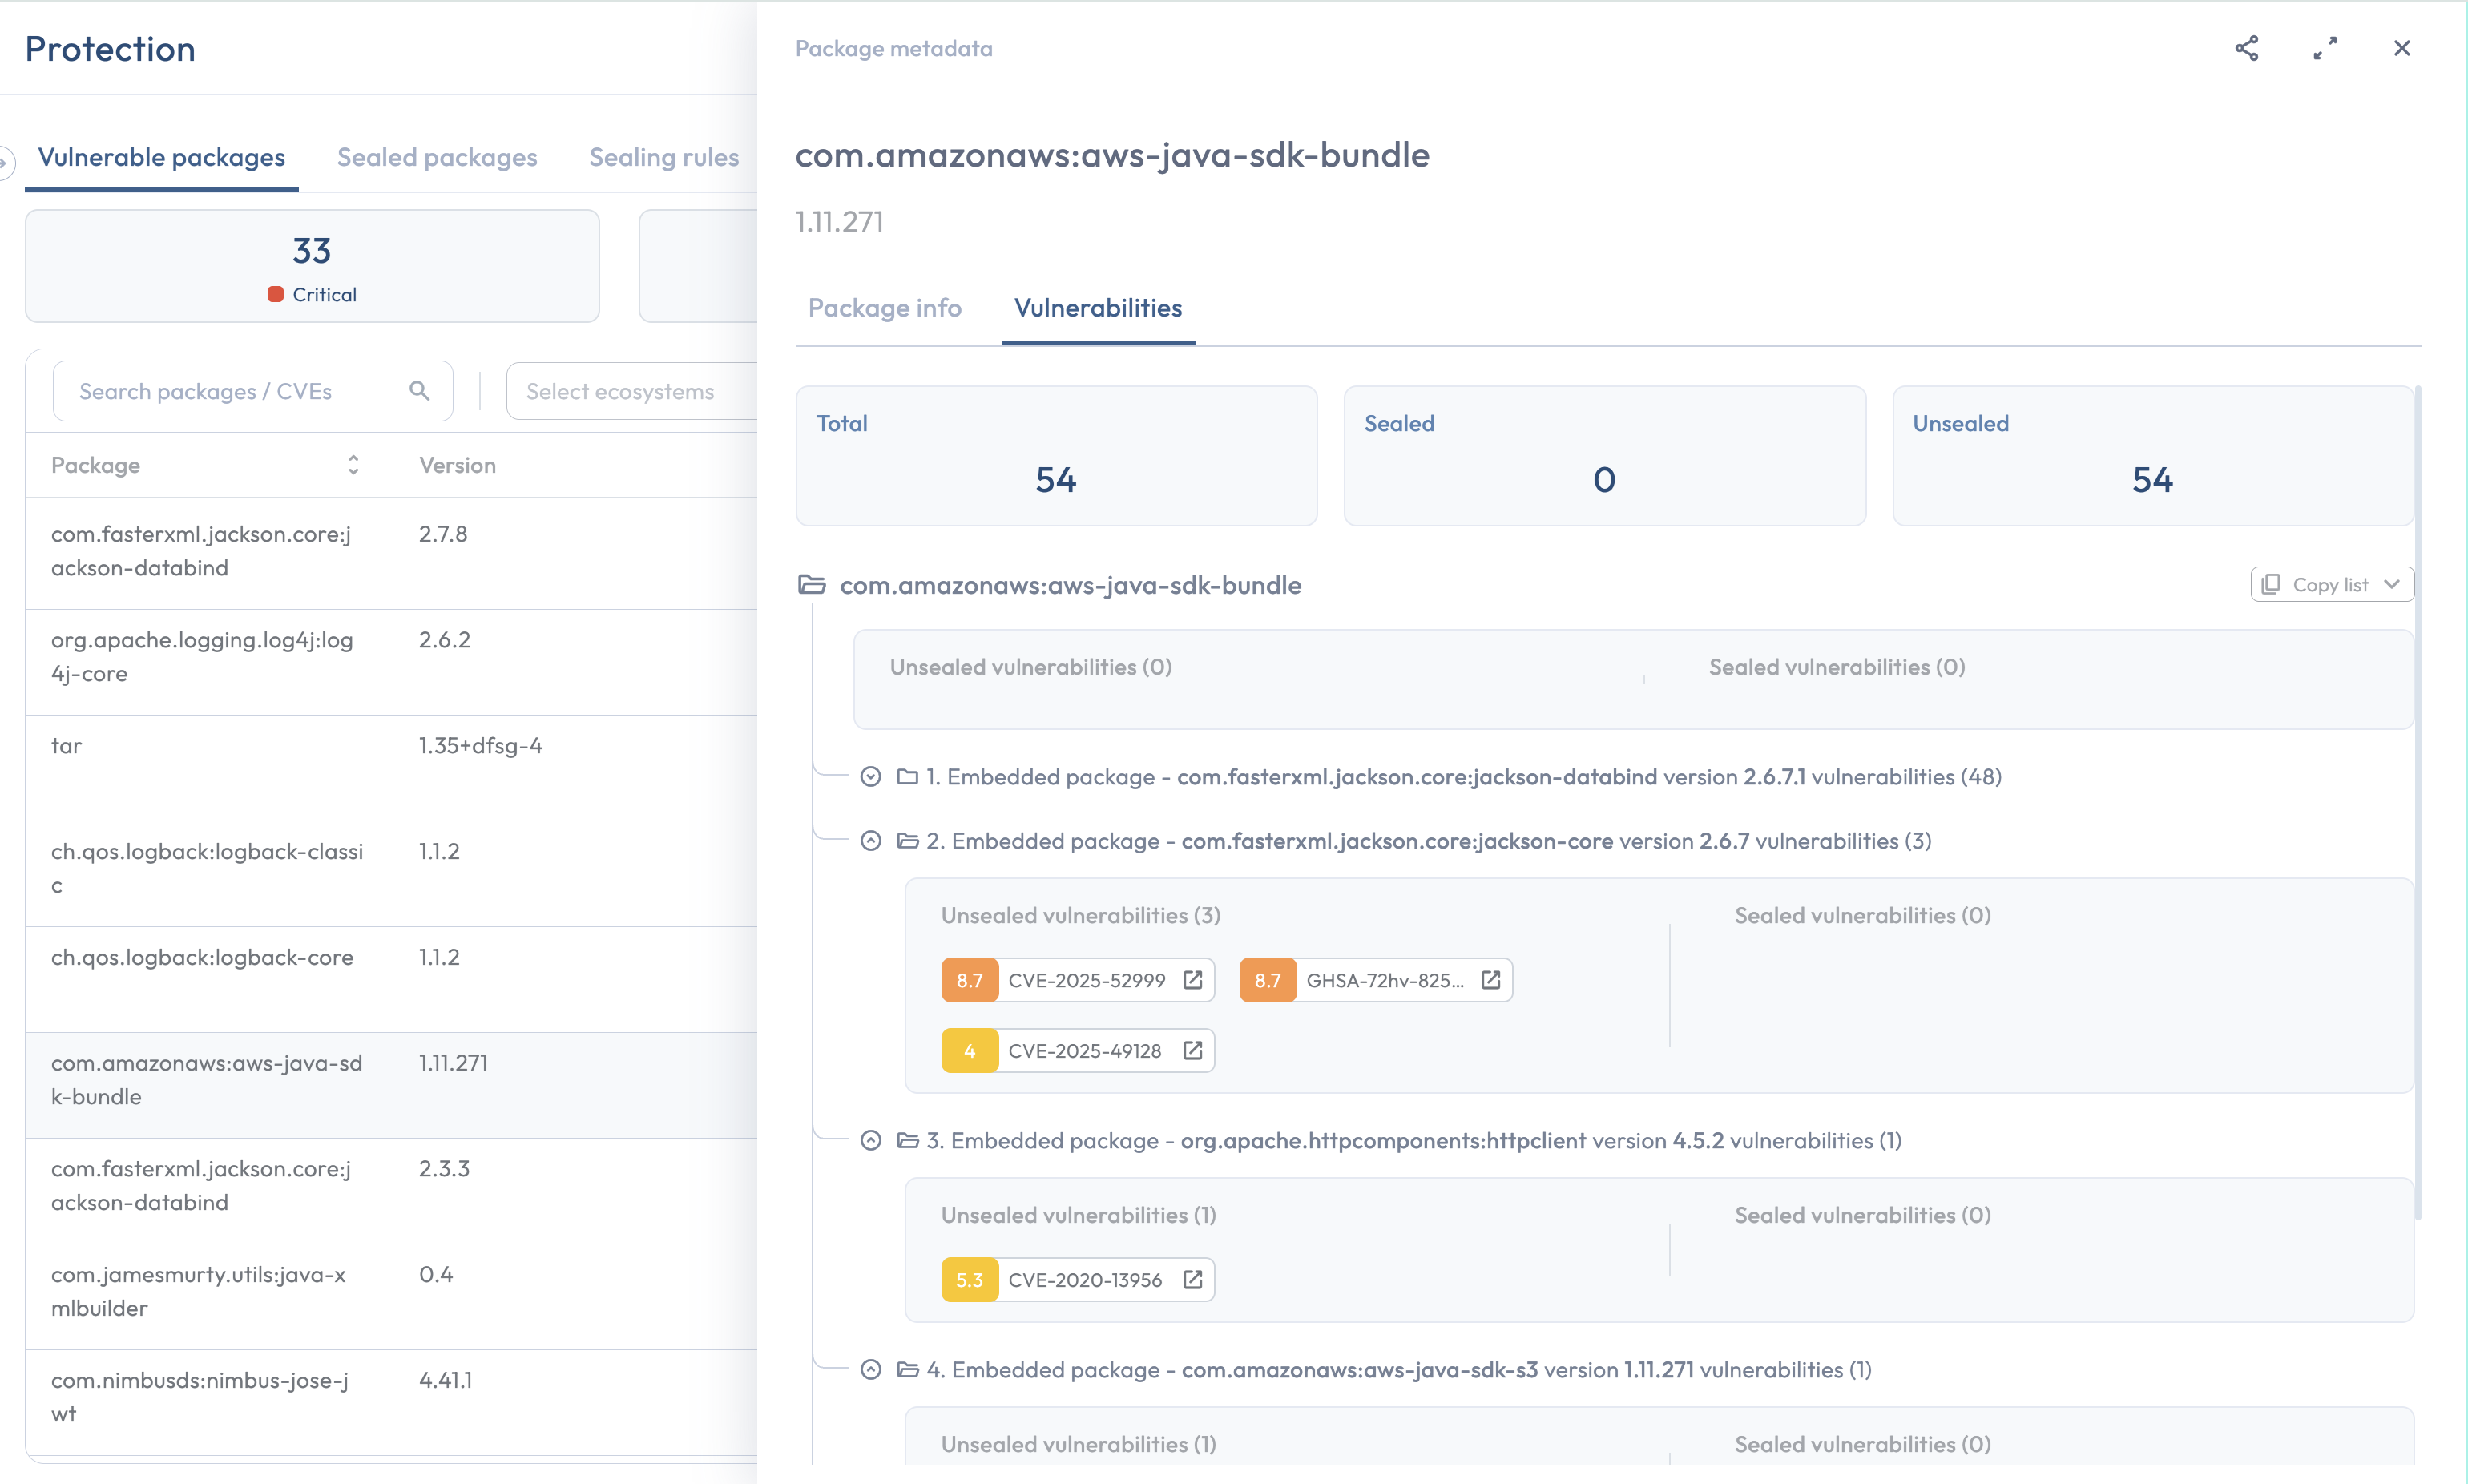Open the Select ecosystems dropdown
This screenshot has width=2468, height=1484.
point(632,391)
